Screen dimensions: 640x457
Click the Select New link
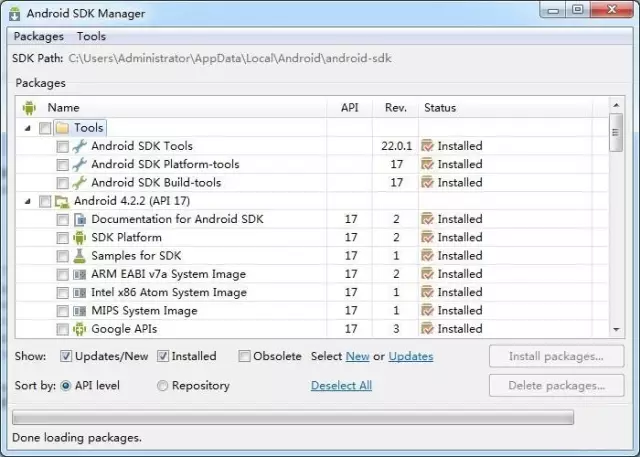pyautogui.click(x=358, y=356)
